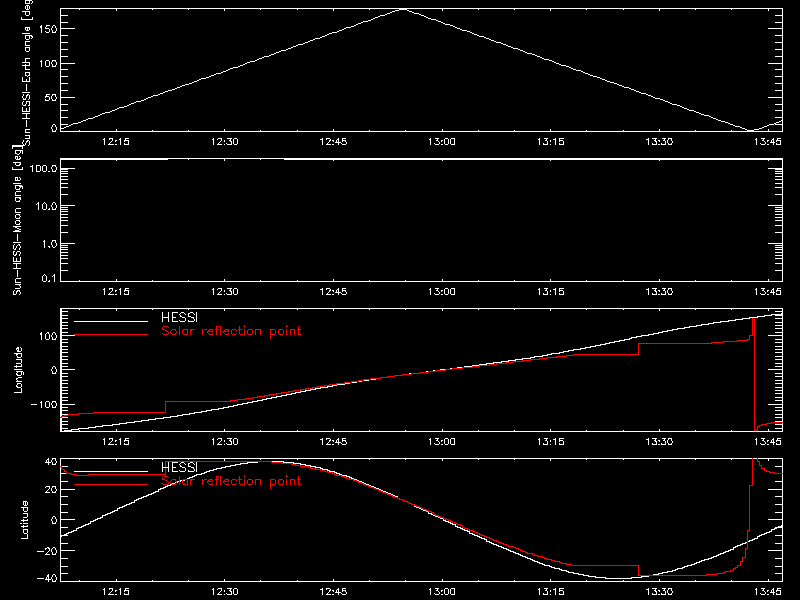800x600 pixels.
Task: Pick red legend line in Latitude plot
Action: [111, 485]
